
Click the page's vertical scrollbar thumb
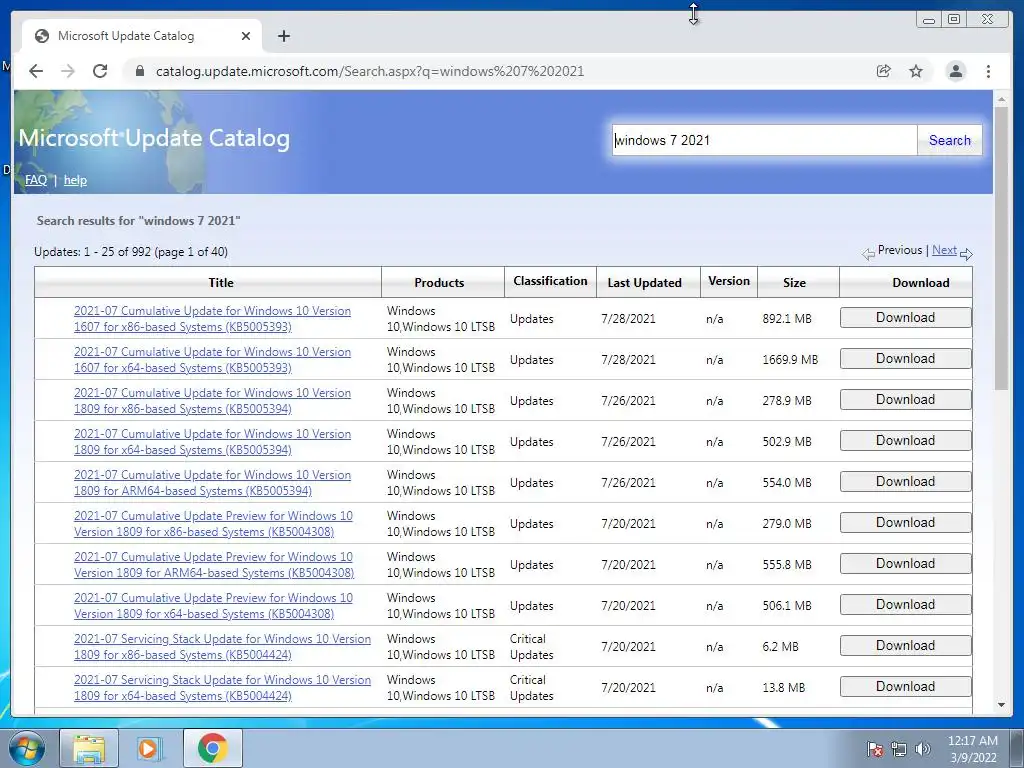click(1001, 248)
